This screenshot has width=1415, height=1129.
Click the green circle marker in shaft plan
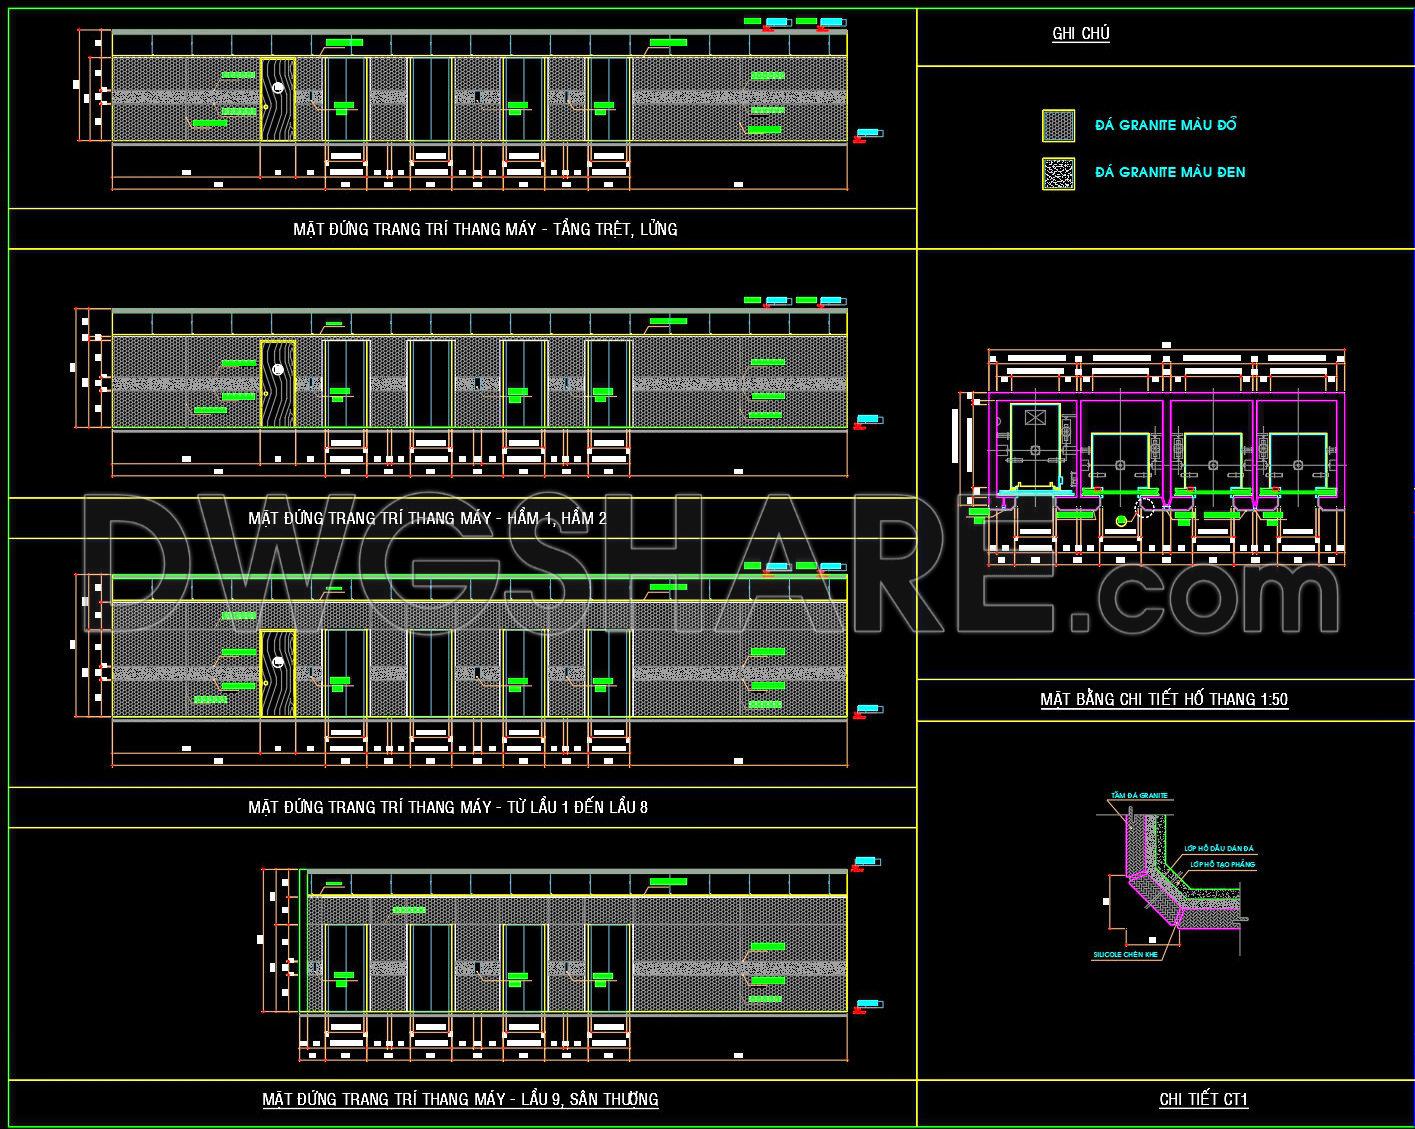point(1121,521)
